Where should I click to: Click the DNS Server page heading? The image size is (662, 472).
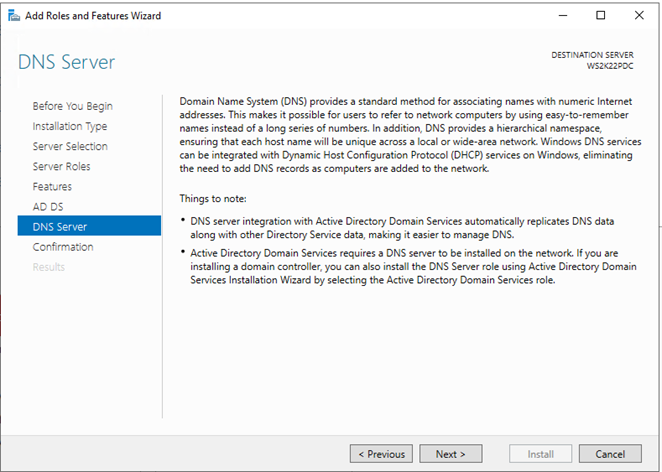click(66, 62)
